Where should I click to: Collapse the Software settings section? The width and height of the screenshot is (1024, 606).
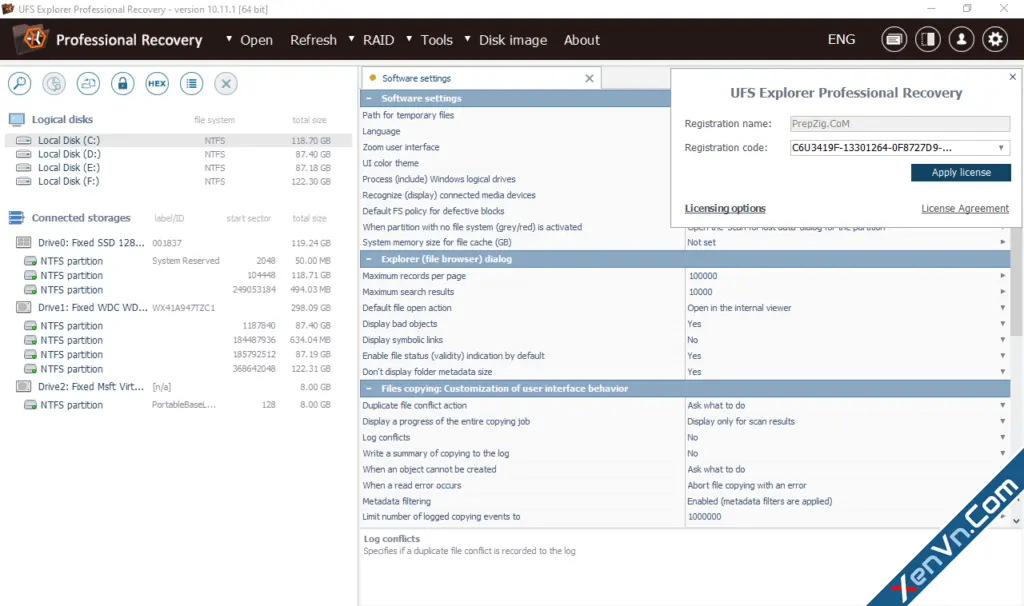(369, 99)
